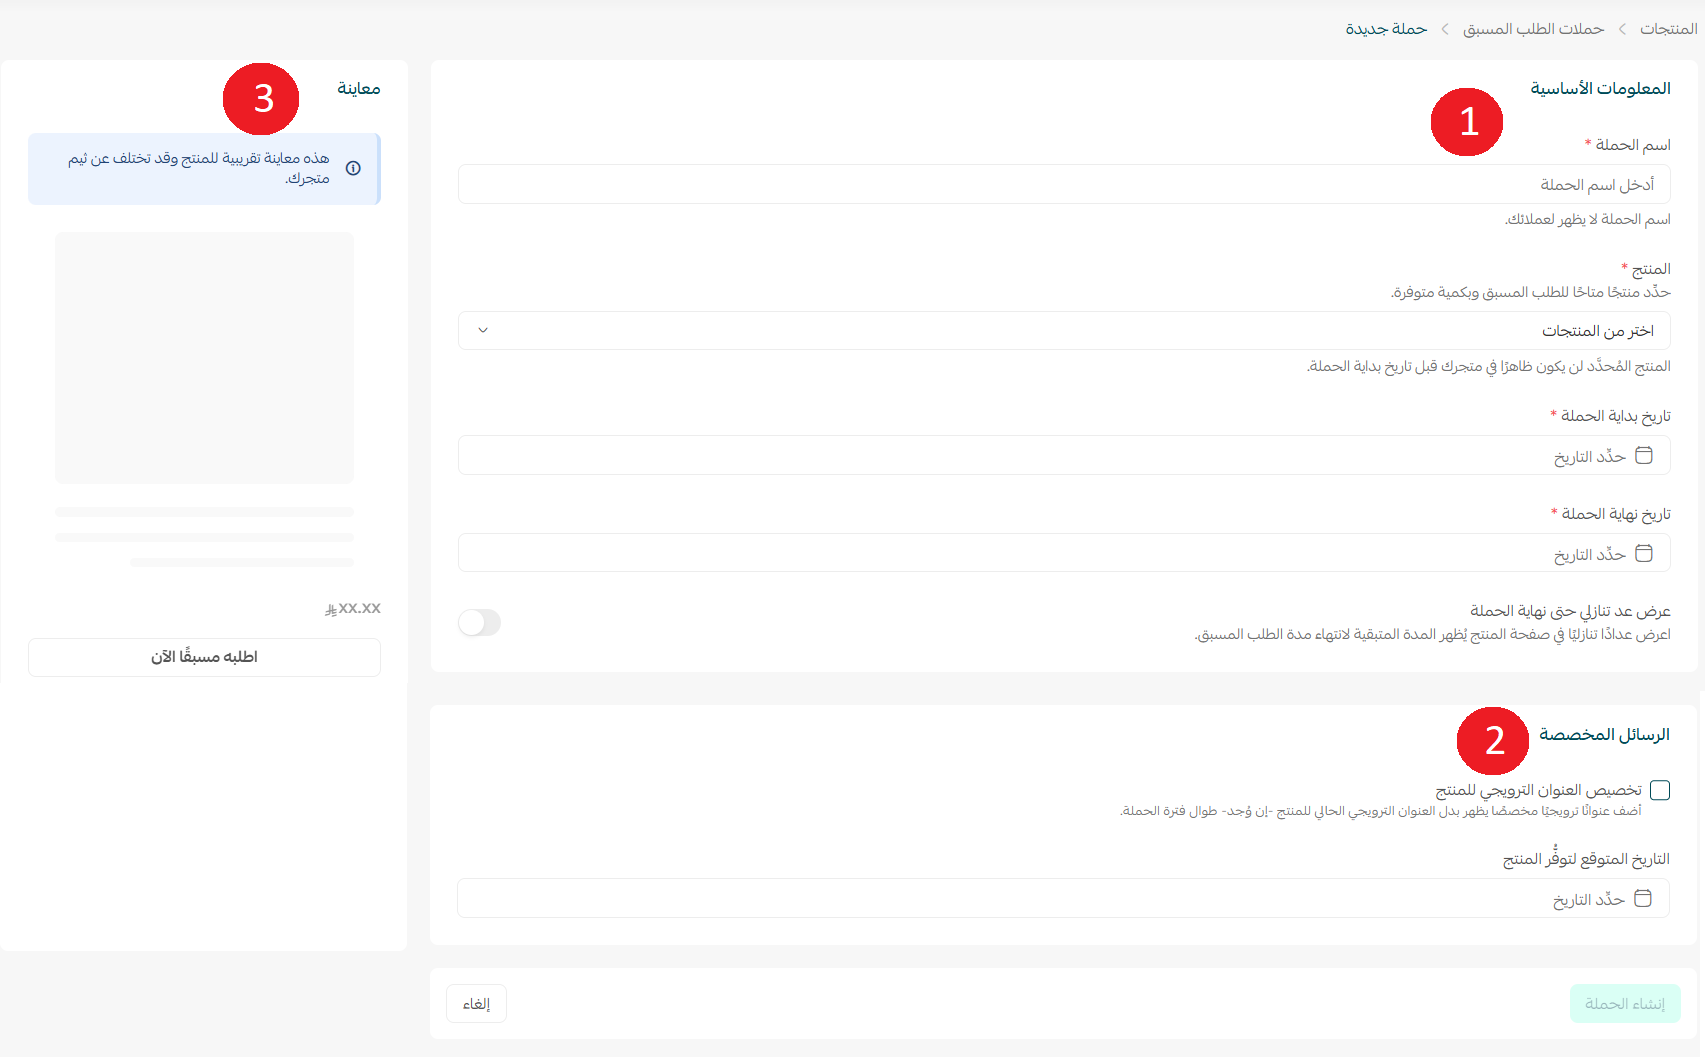Viewport: 1705px width, 1057px height.
Task: Enable the countdown display toggle switch
Action: tap(479, 622)
